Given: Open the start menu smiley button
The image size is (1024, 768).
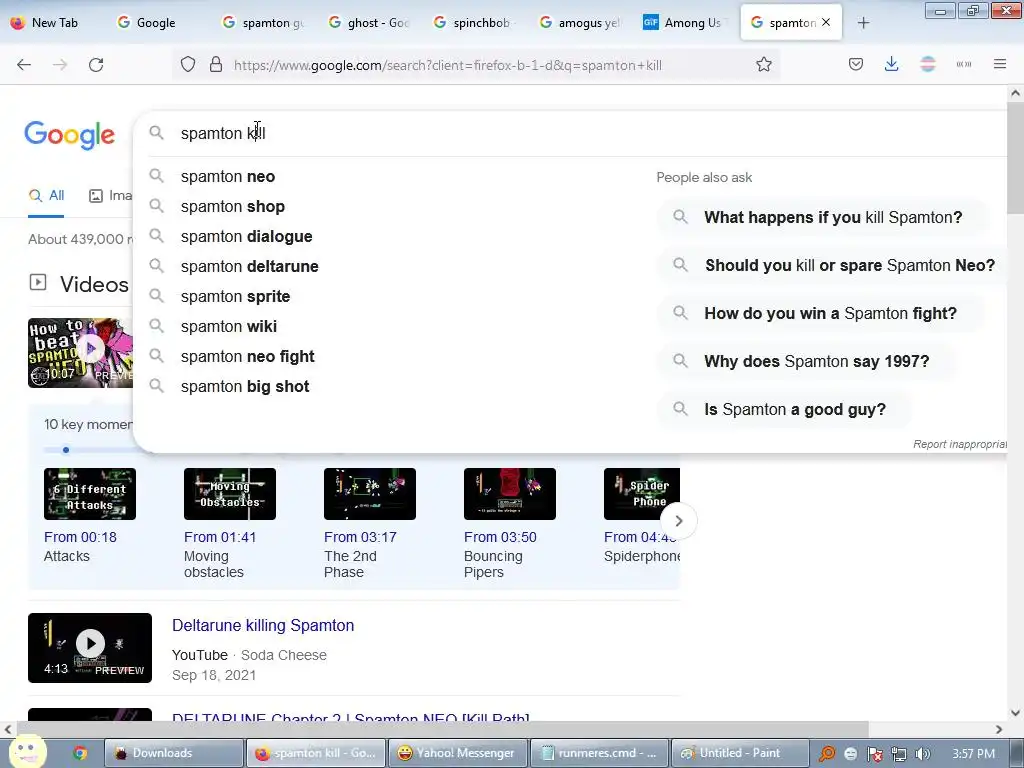Looking at the screenshot, I should click(27, 752).
